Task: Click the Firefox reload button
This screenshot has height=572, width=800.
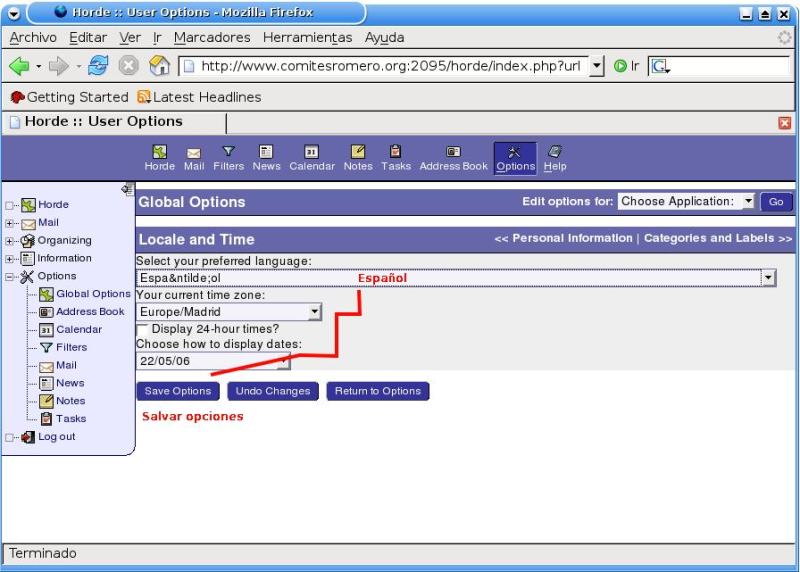Action: (x=98, y=66)
